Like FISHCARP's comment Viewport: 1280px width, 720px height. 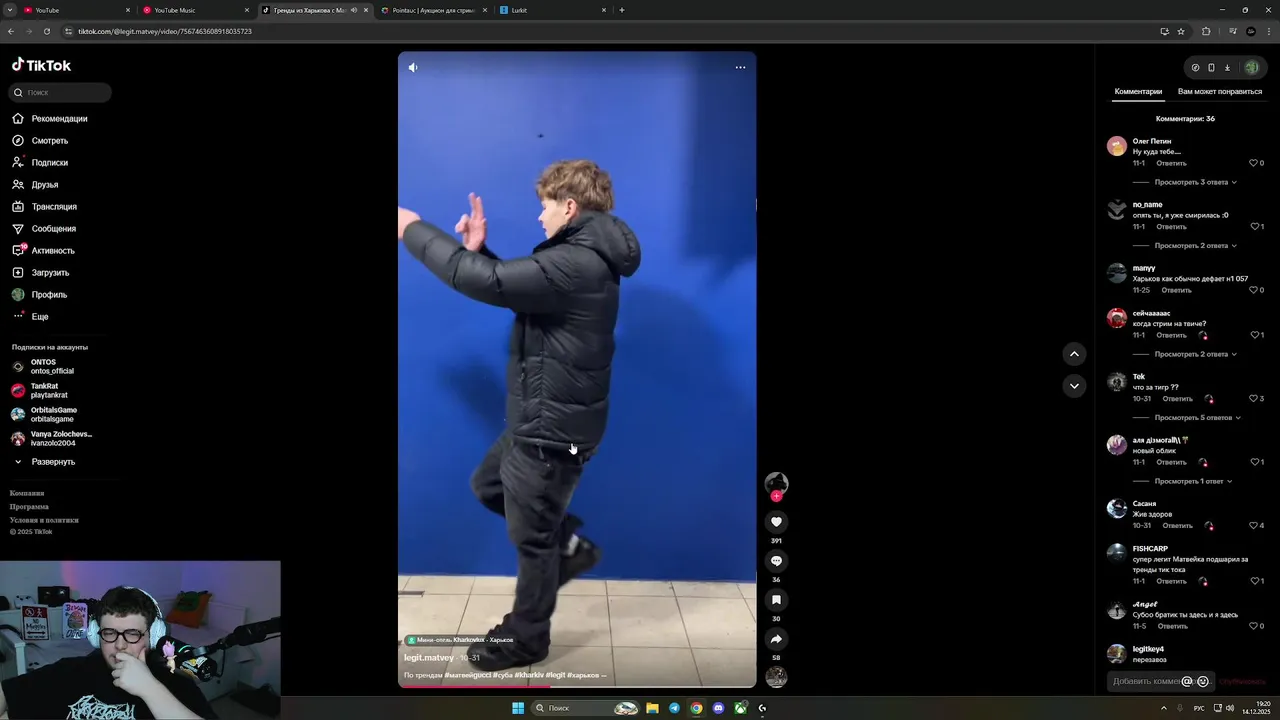[x=1254, y=581]
